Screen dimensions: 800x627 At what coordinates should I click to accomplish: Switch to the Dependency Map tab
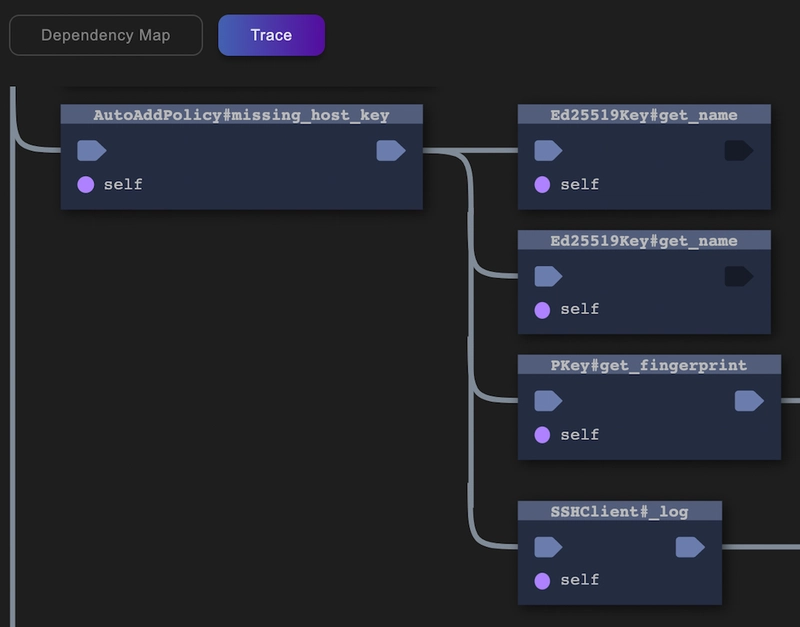coord(106,35)
